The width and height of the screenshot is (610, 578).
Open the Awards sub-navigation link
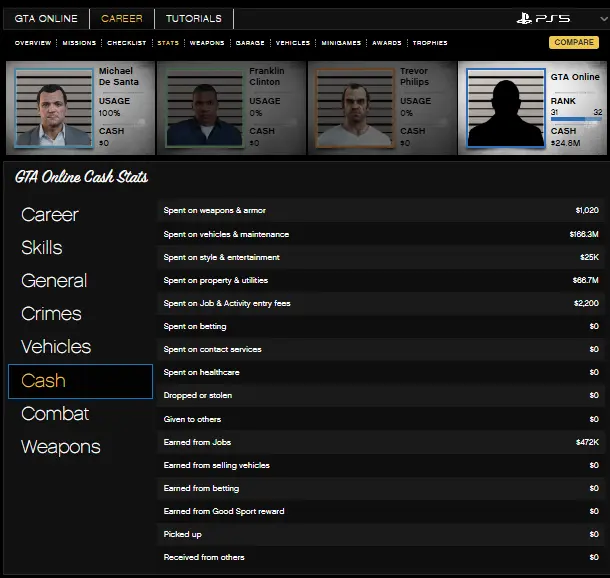[x=387, y=43]
